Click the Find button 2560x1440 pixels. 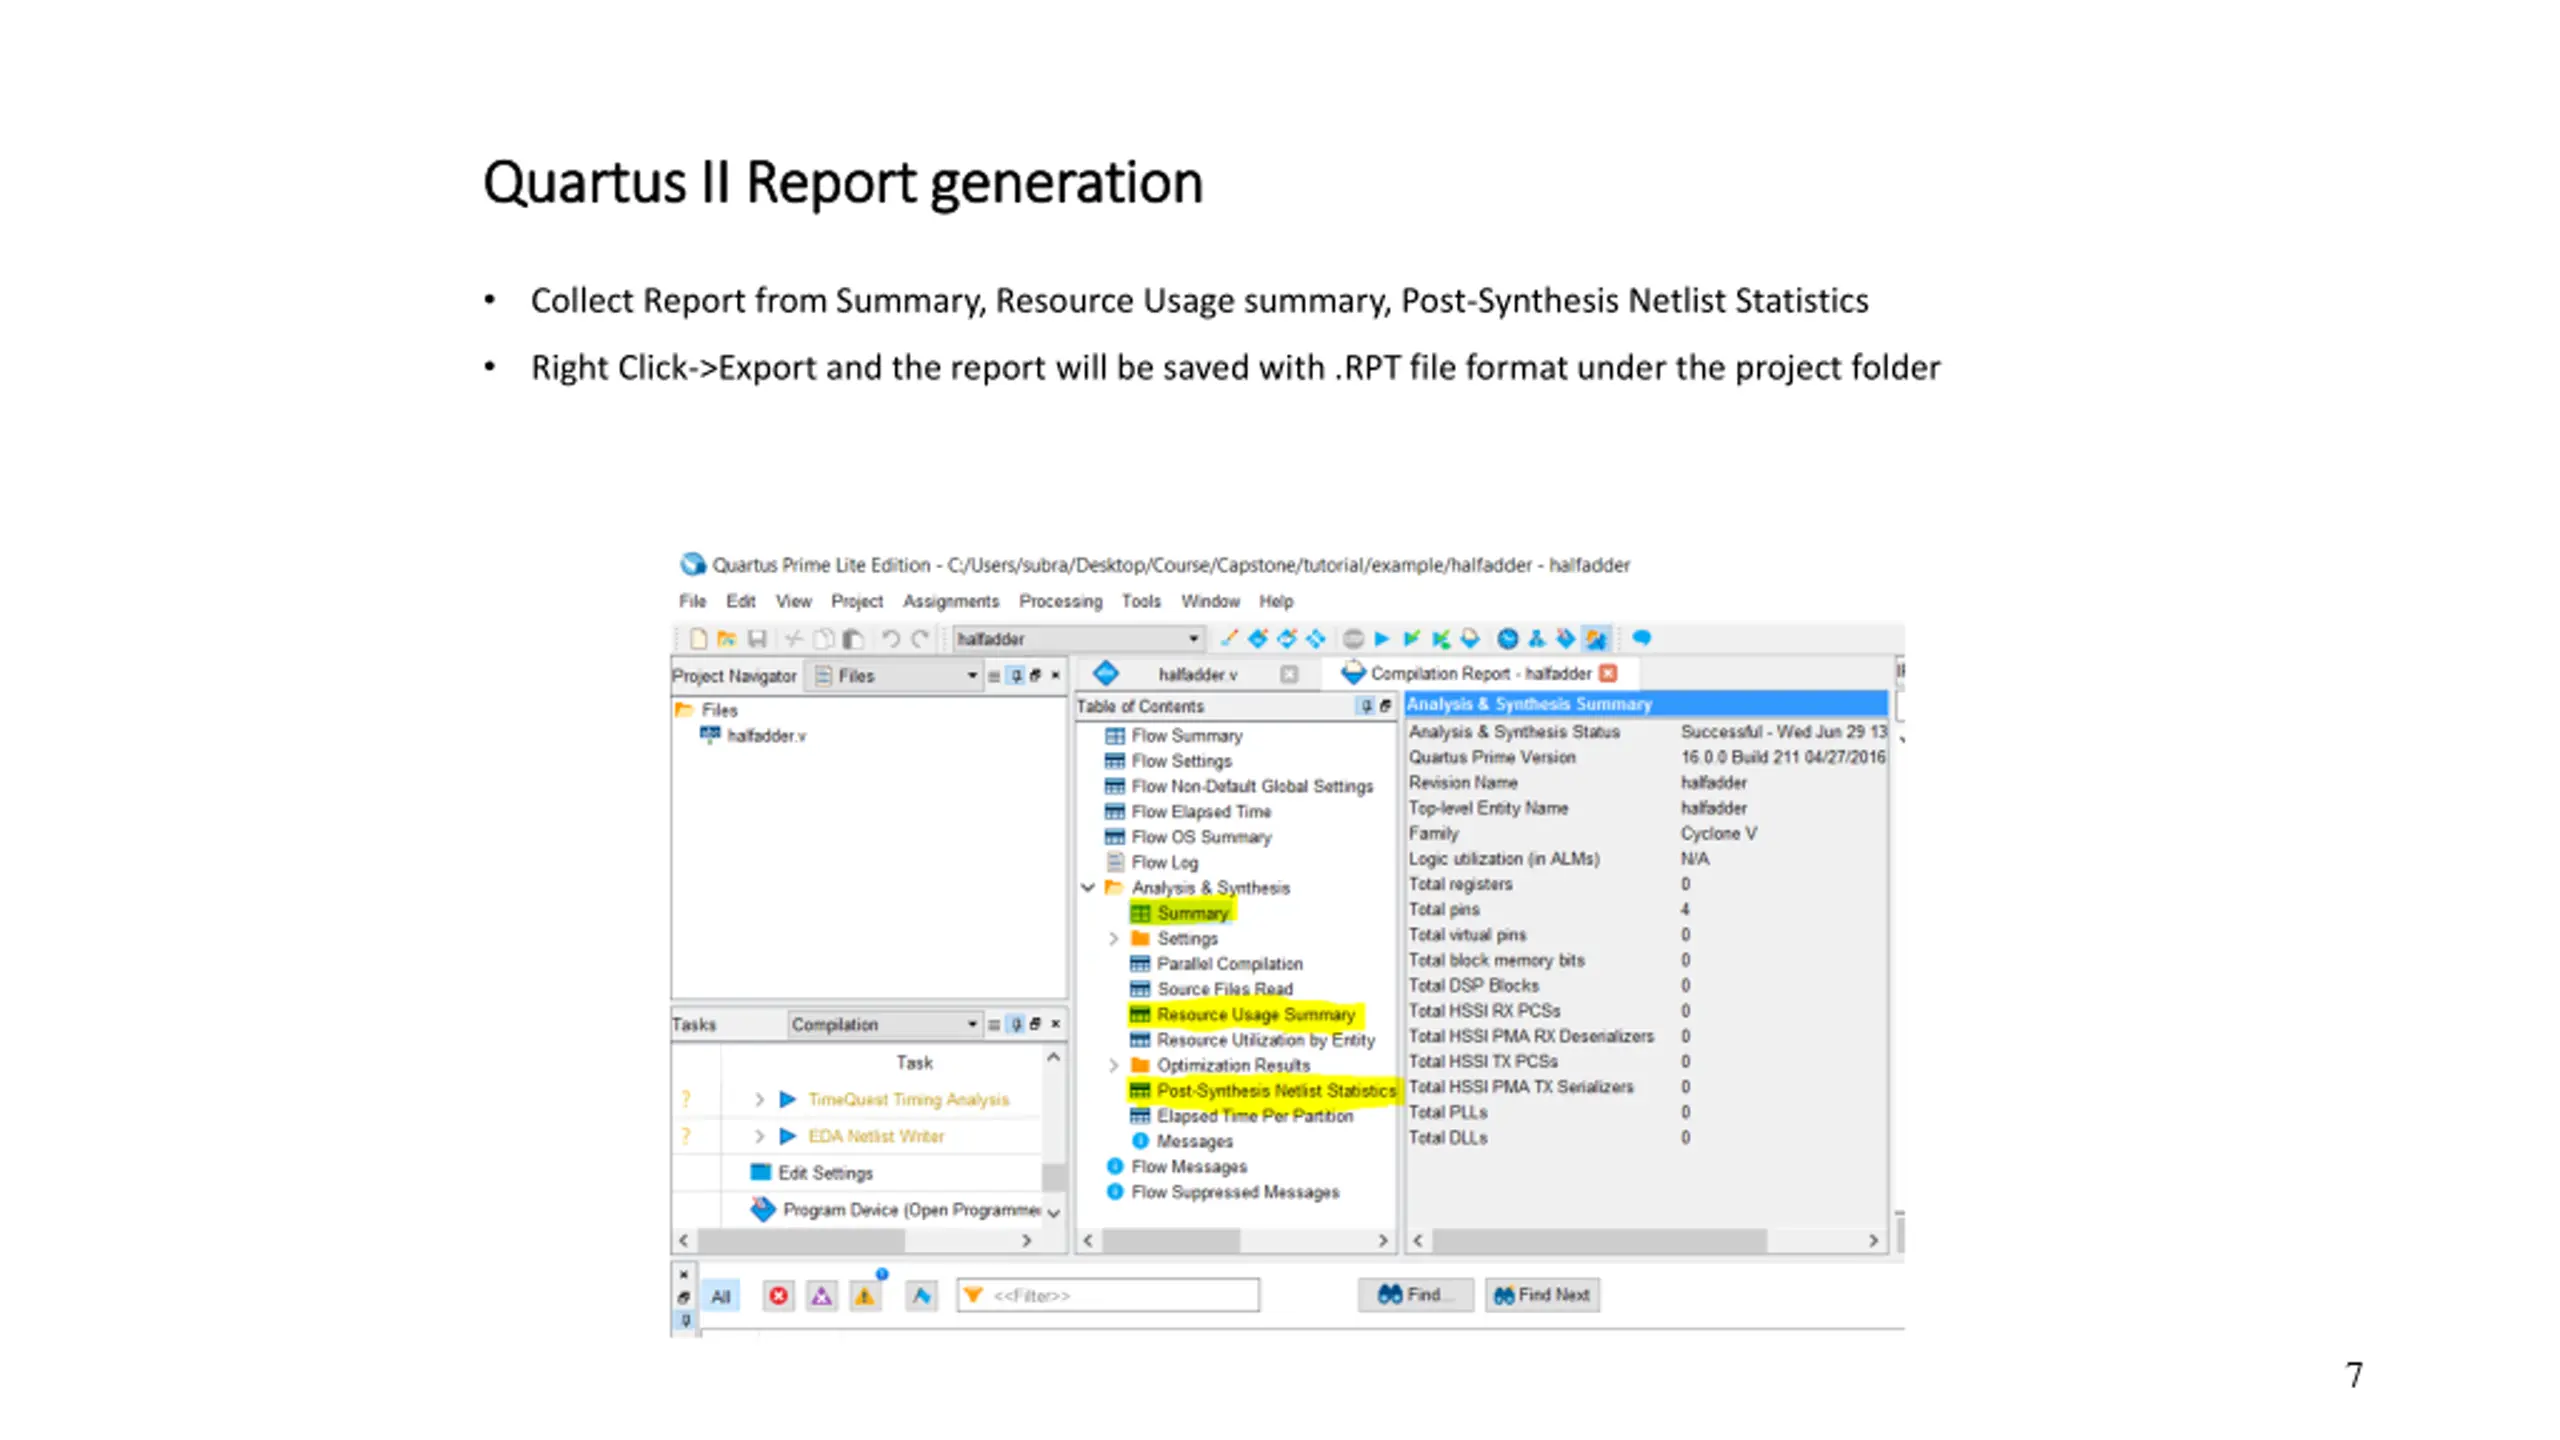point(1415,1294)
